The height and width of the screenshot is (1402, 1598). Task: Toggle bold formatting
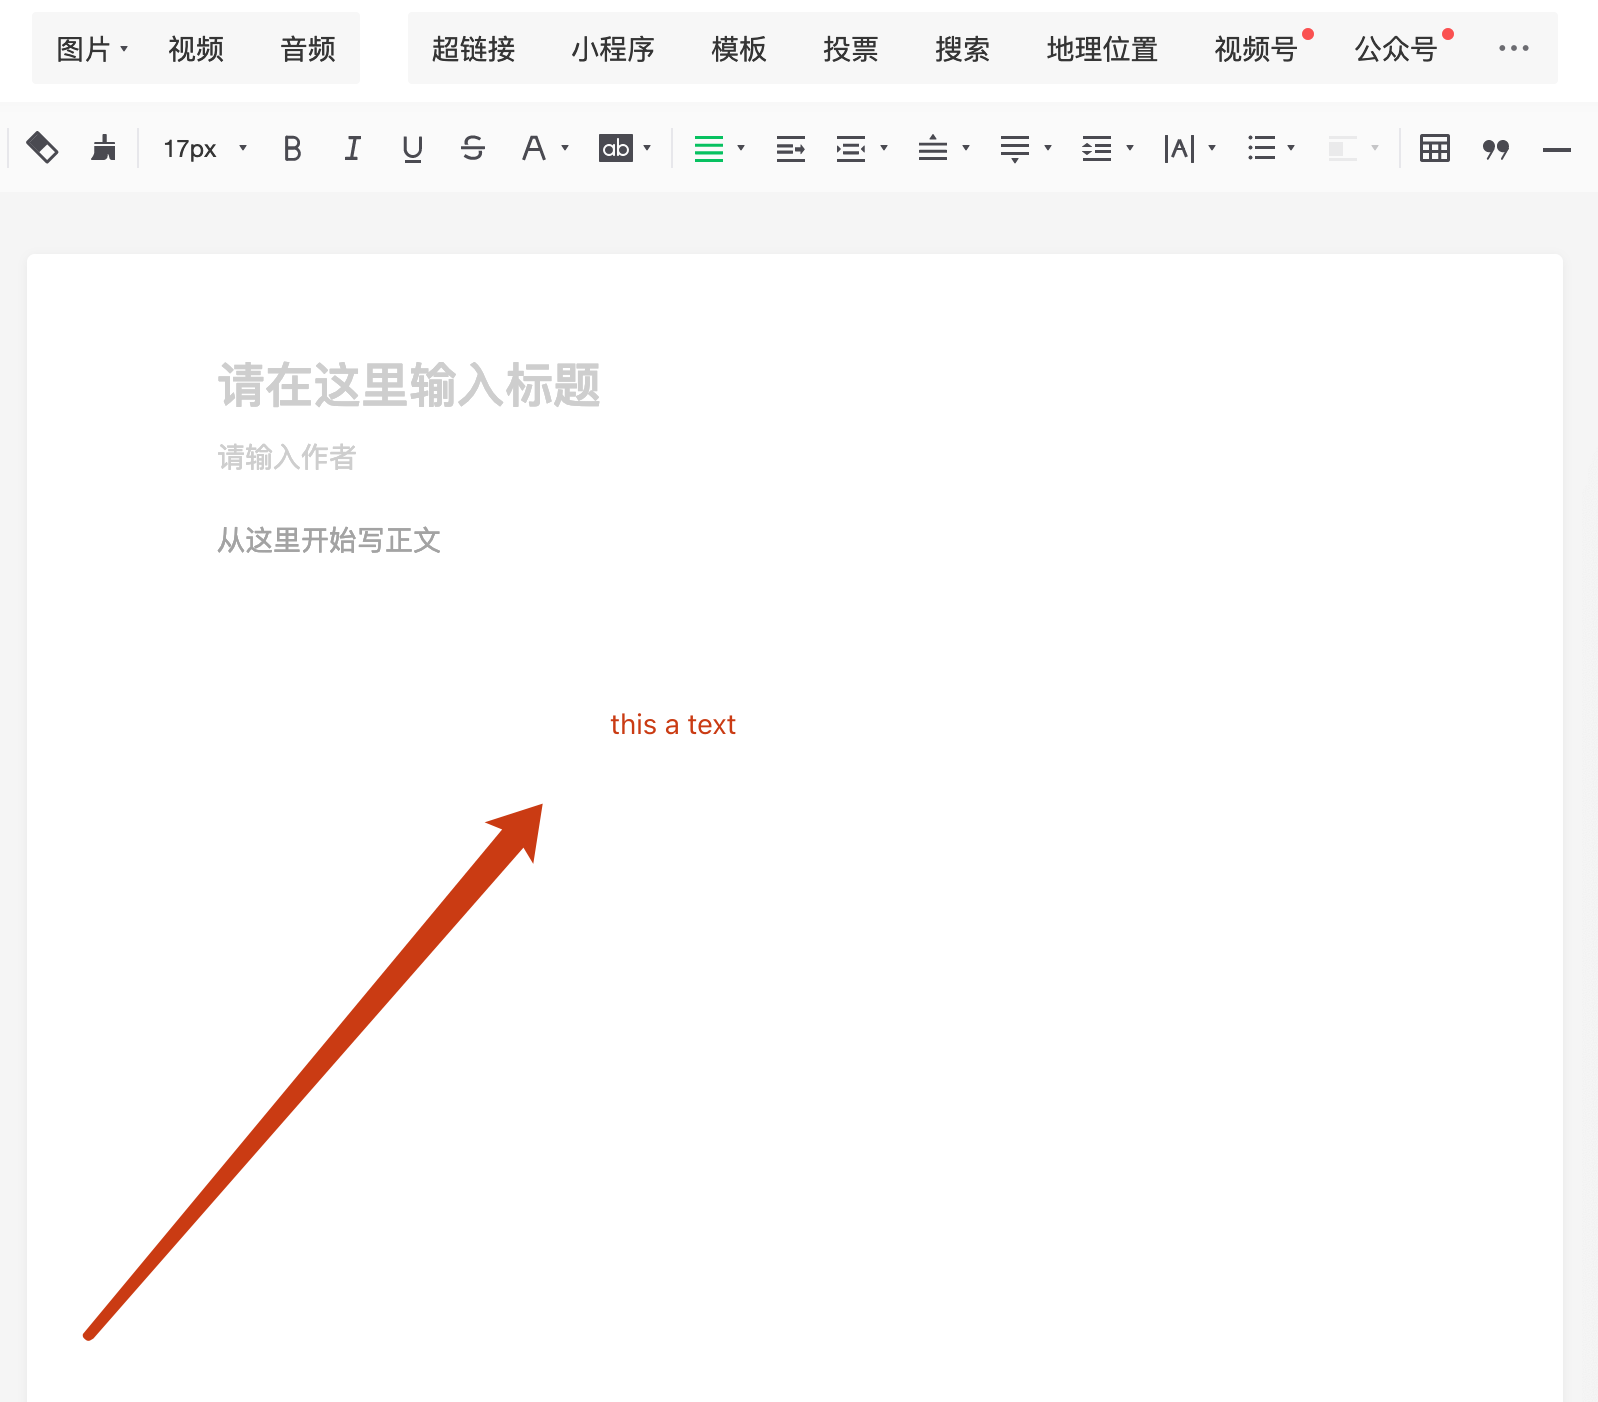pos(292,149)
